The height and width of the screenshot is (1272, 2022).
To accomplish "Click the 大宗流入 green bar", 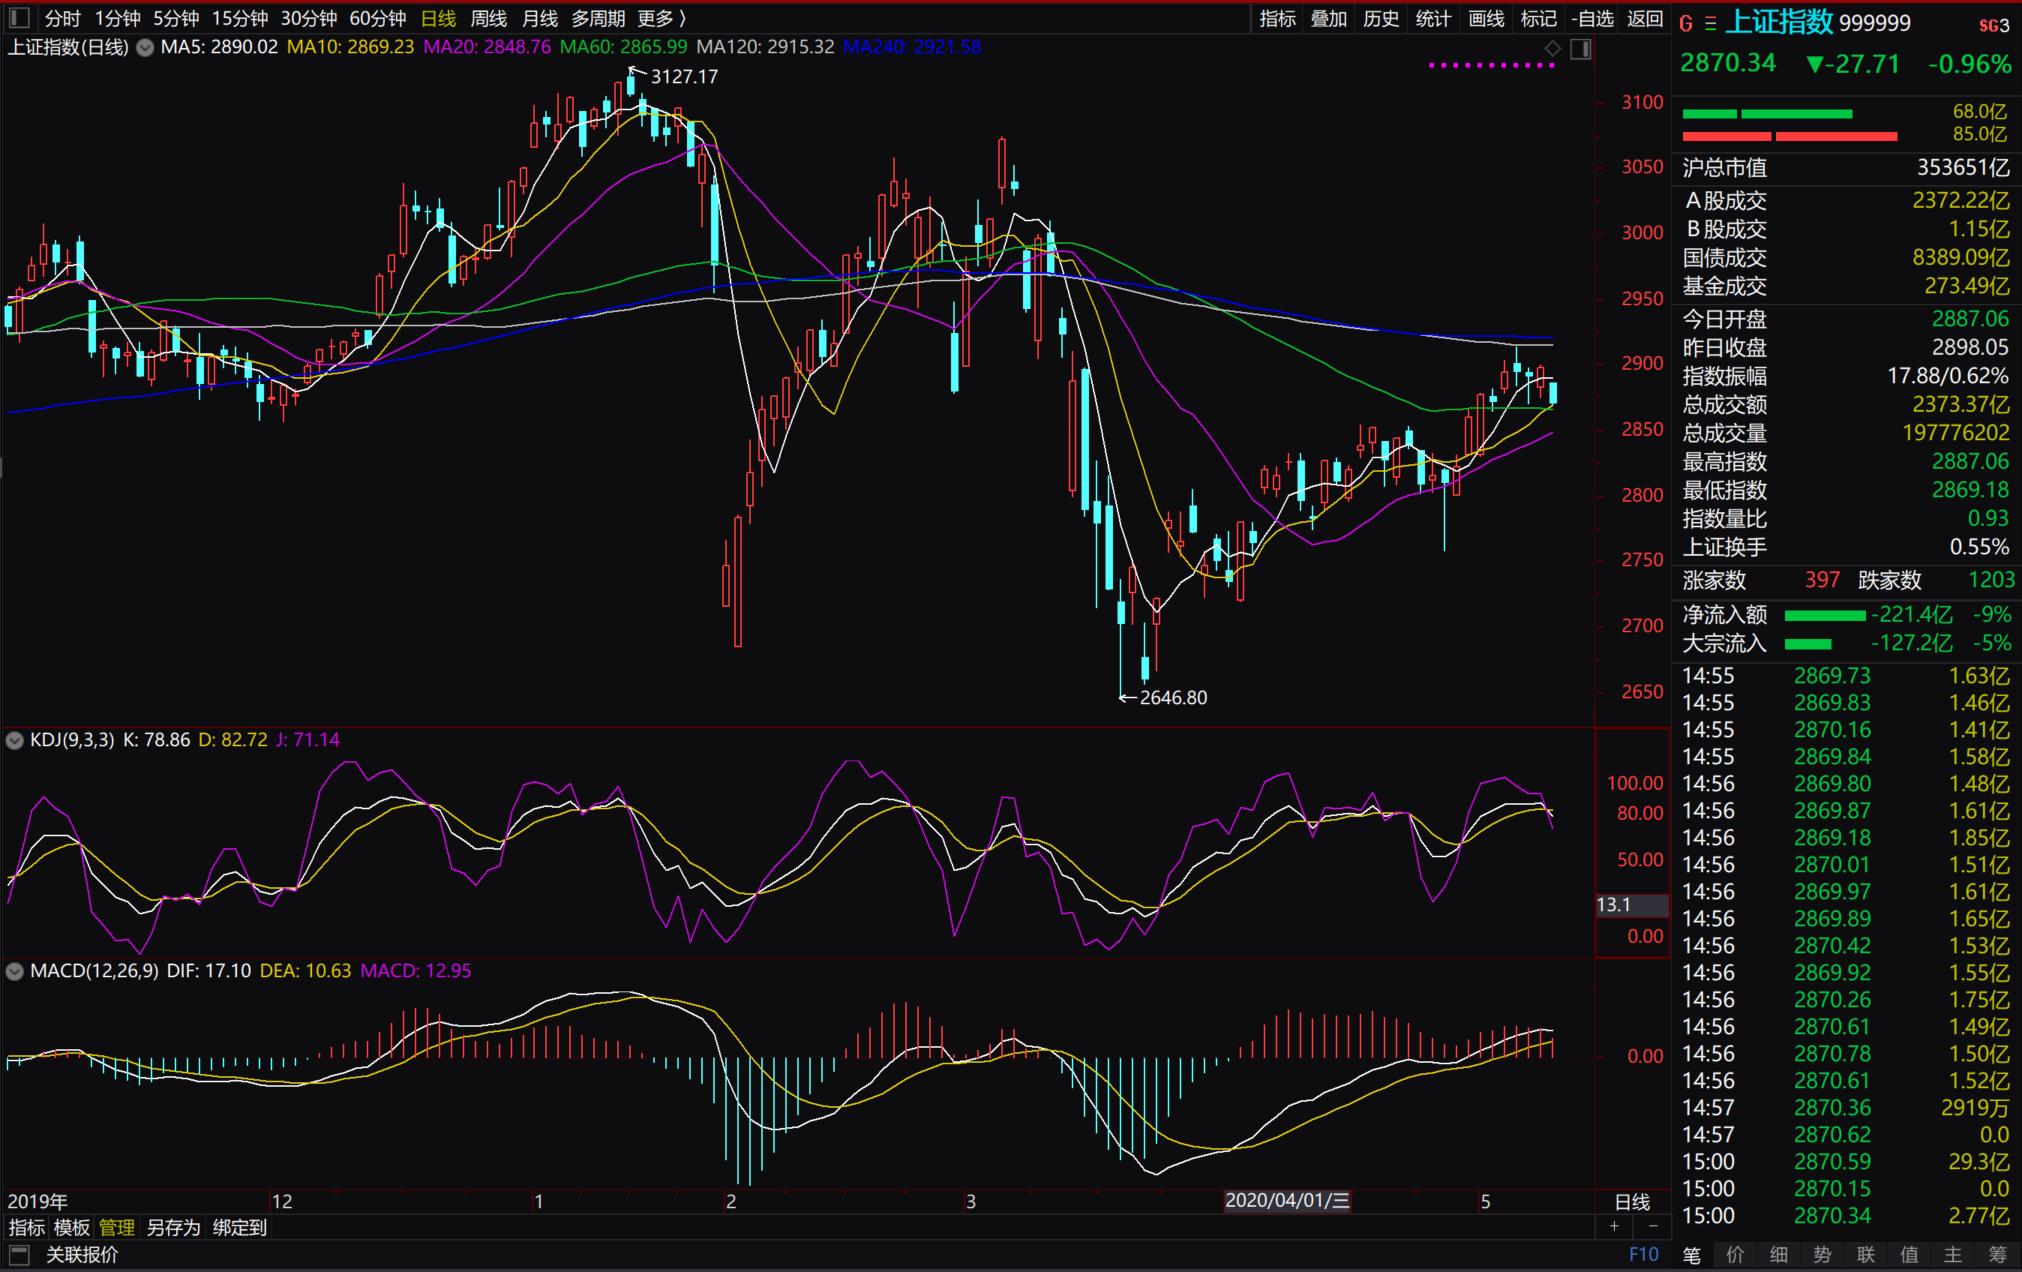I will tap(1808, 644).
